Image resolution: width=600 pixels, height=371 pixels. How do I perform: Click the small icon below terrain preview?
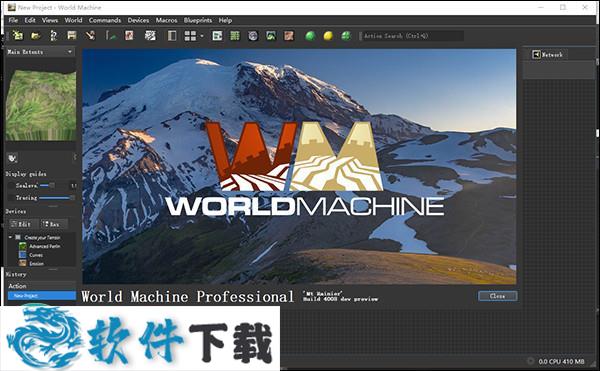(13, 158)
